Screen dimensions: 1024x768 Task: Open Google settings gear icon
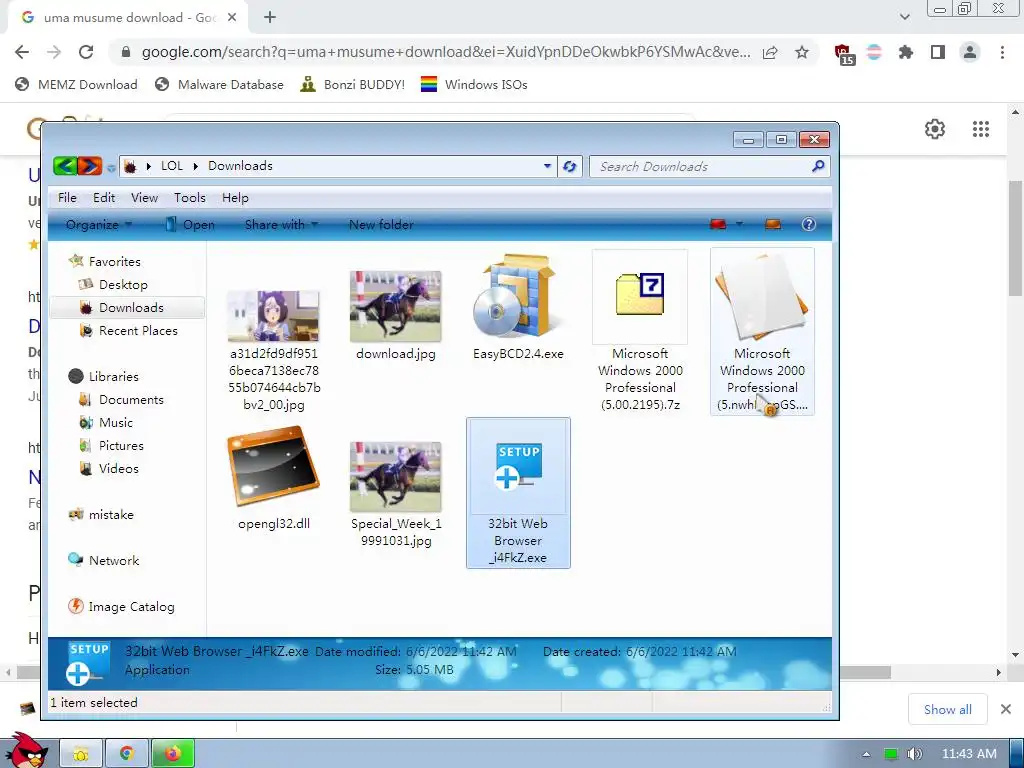coord(935,129)
